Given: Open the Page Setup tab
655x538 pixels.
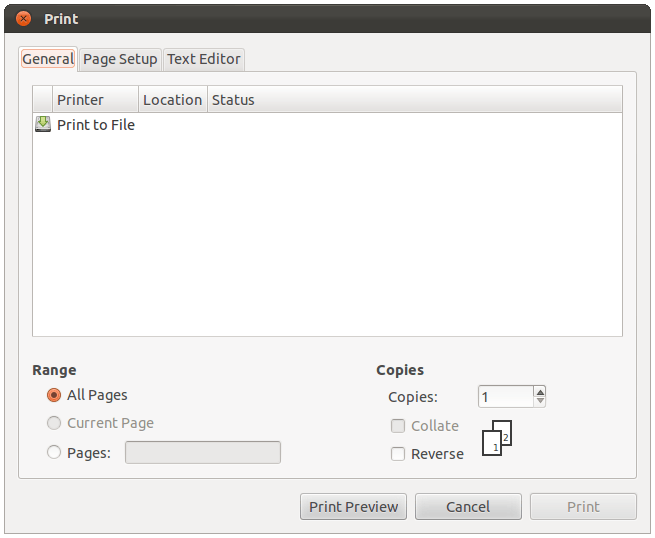Looking at the screenshot, I should click(120, 59).
